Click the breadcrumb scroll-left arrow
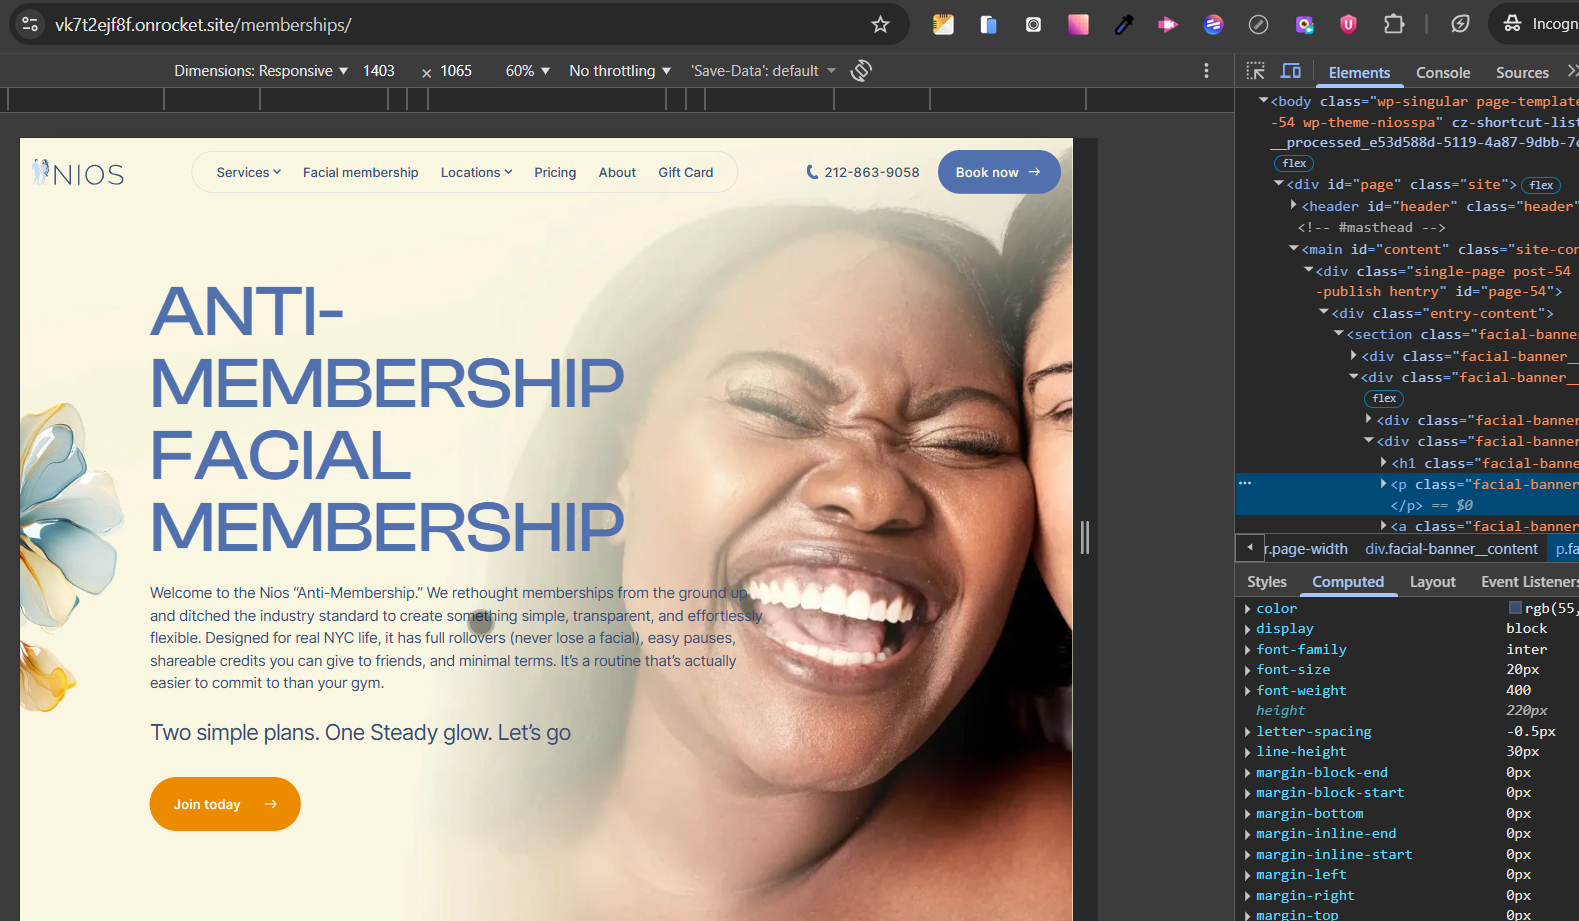The image size is (1579, 921). coord(1250,548)
